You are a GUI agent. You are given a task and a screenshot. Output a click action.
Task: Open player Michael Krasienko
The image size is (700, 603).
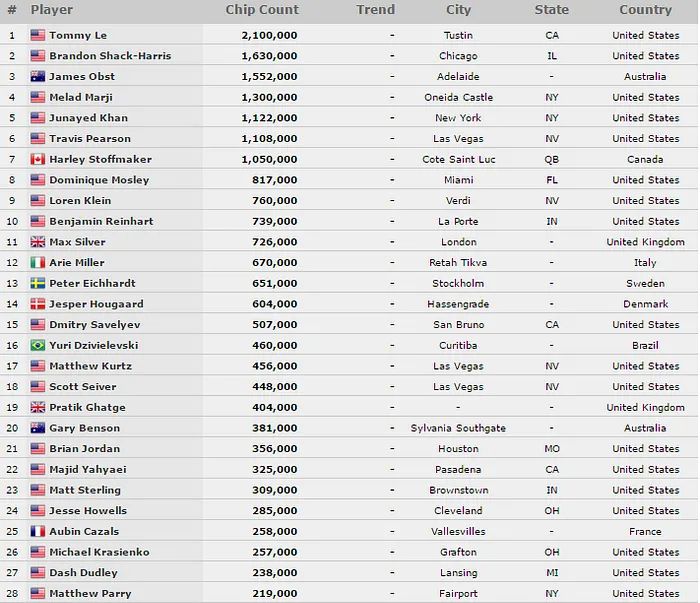tap(100, 552)
